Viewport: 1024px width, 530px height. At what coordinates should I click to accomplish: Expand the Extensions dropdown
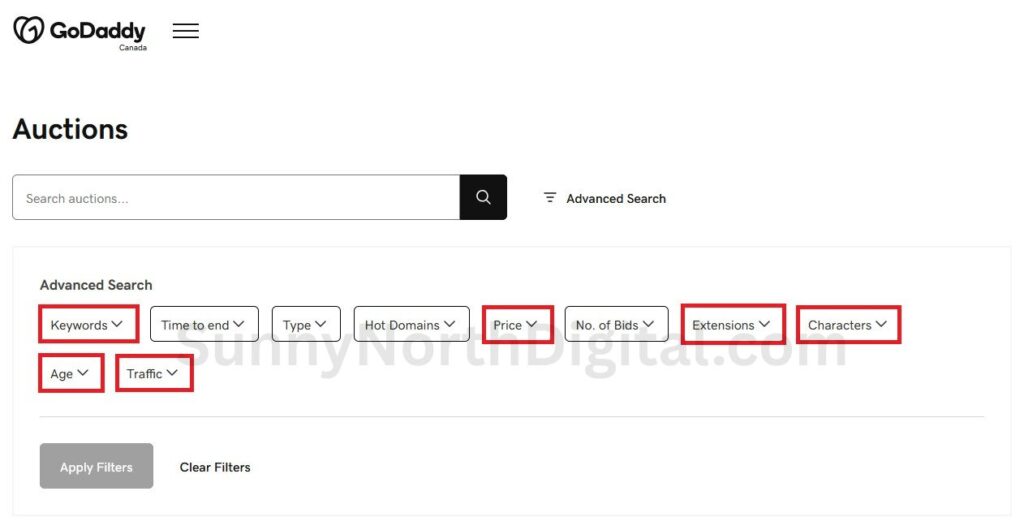pos(732,324)
